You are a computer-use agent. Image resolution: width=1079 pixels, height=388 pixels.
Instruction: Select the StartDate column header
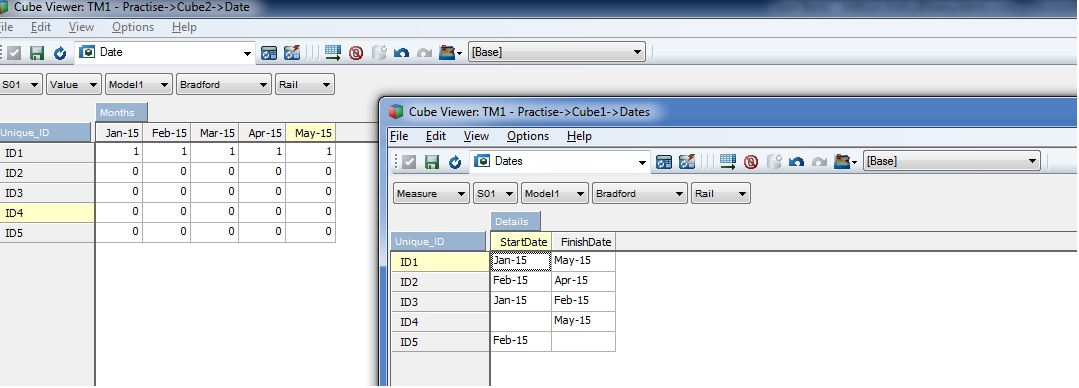pos(521,241)
